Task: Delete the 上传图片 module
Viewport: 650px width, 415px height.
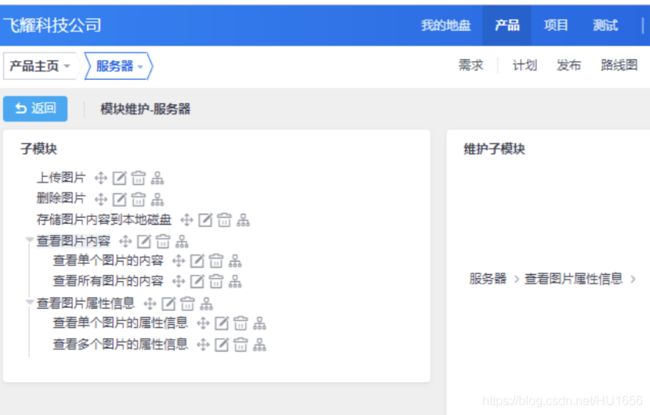Action: (138, 178)
